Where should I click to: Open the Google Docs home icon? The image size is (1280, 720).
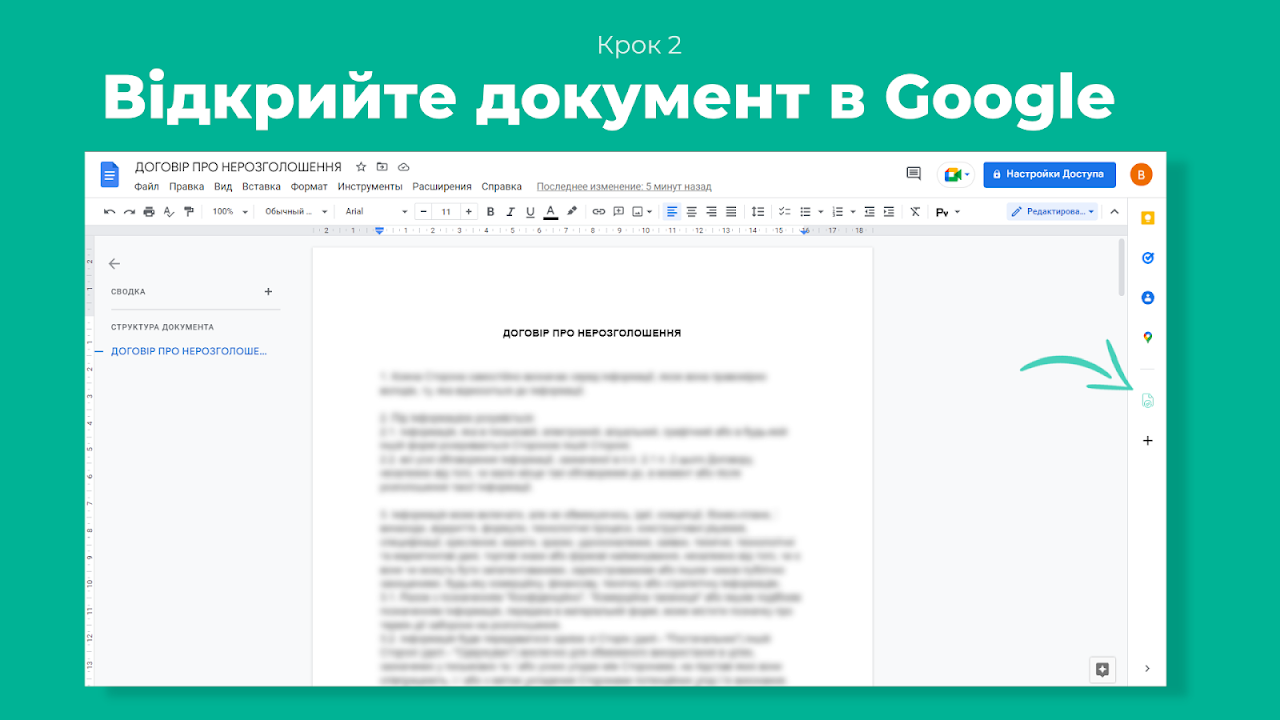(110, 175)
